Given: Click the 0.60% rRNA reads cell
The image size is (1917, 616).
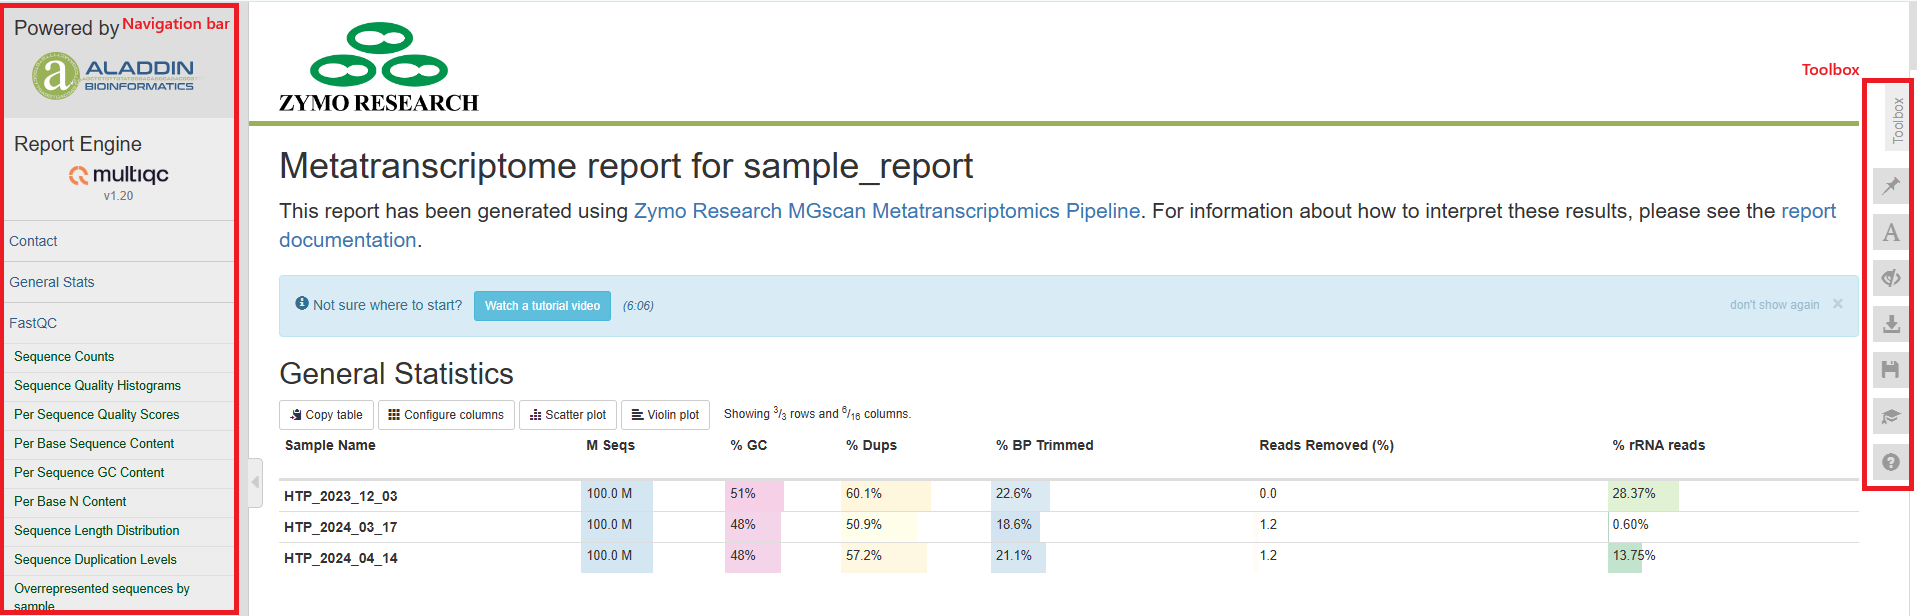Looking at the screenshot, I should pyautogui.click(x=1630, y=525).
